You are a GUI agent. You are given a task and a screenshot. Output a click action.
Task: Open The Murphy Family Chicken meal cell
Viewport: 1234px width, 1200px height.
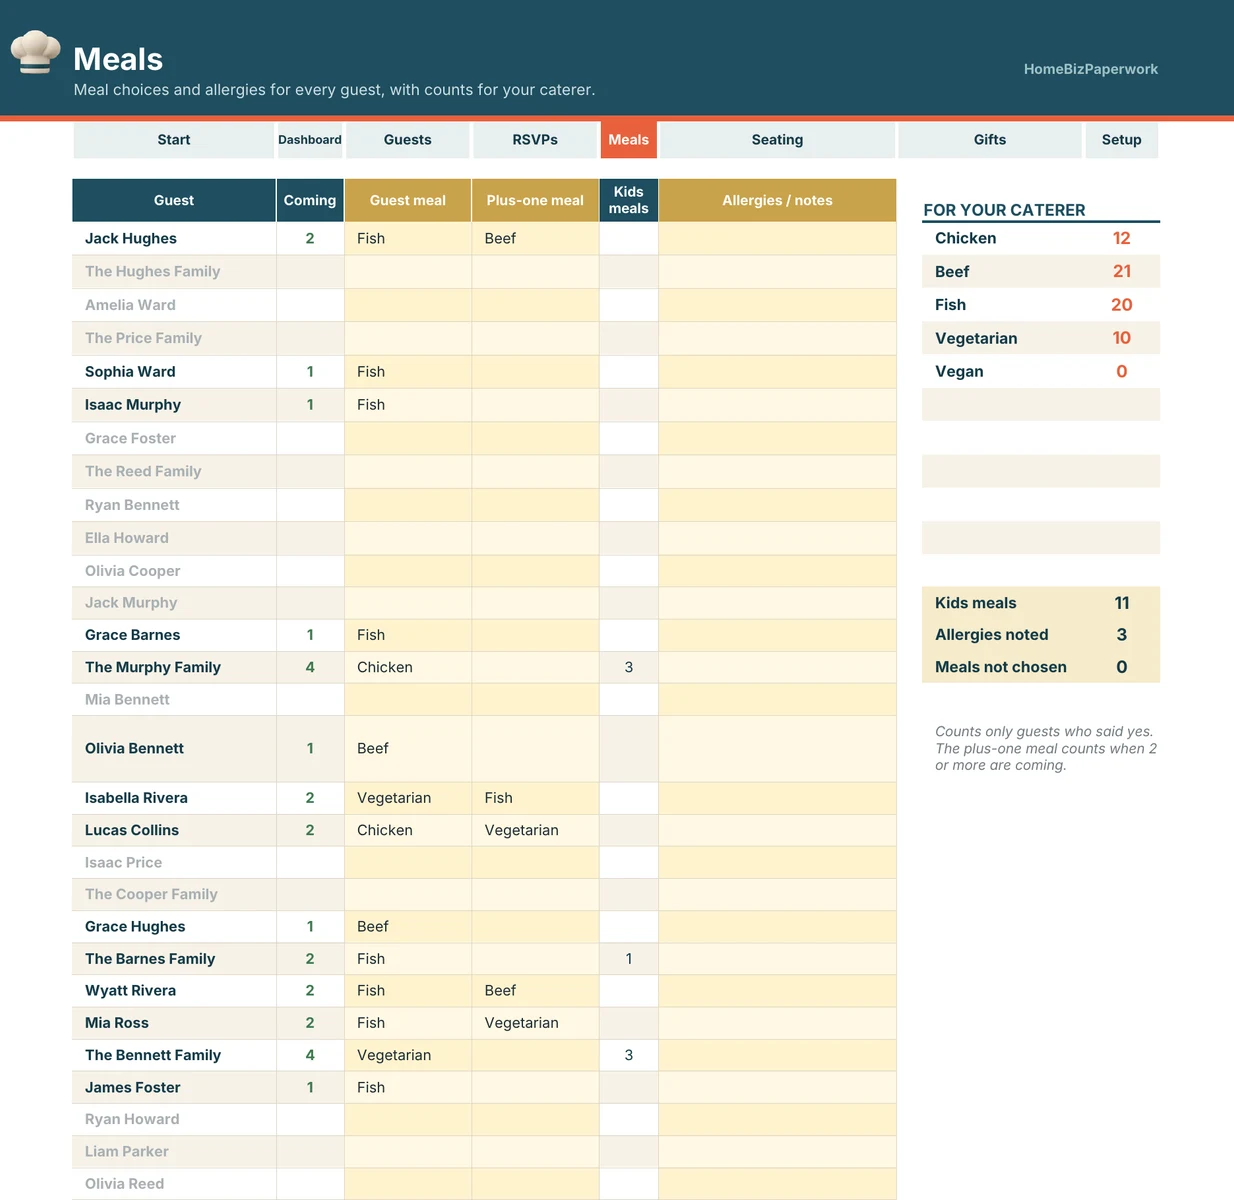pos(408,667)
